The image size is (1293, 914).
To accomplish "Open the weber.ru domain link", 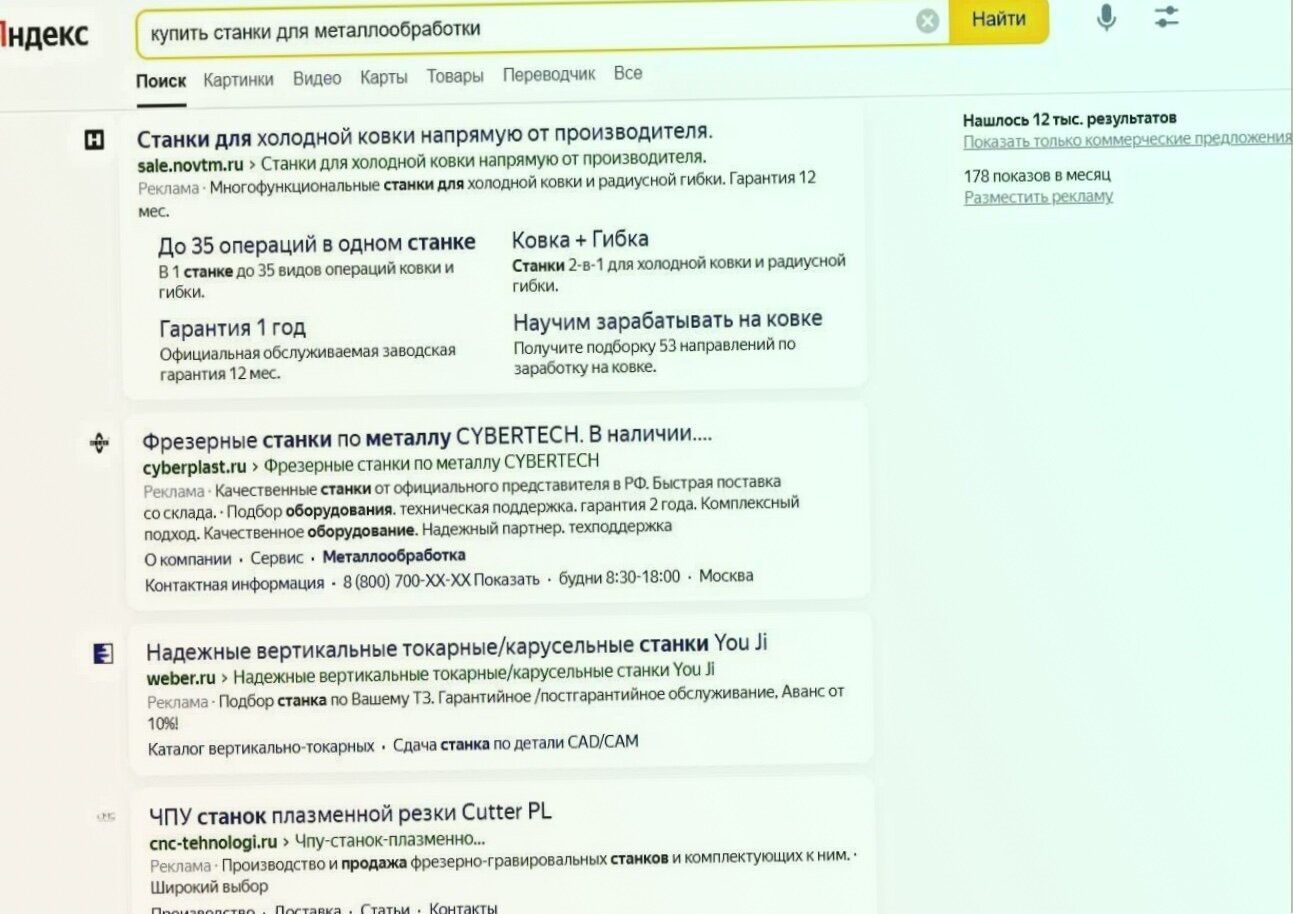I will click(181, 678).
